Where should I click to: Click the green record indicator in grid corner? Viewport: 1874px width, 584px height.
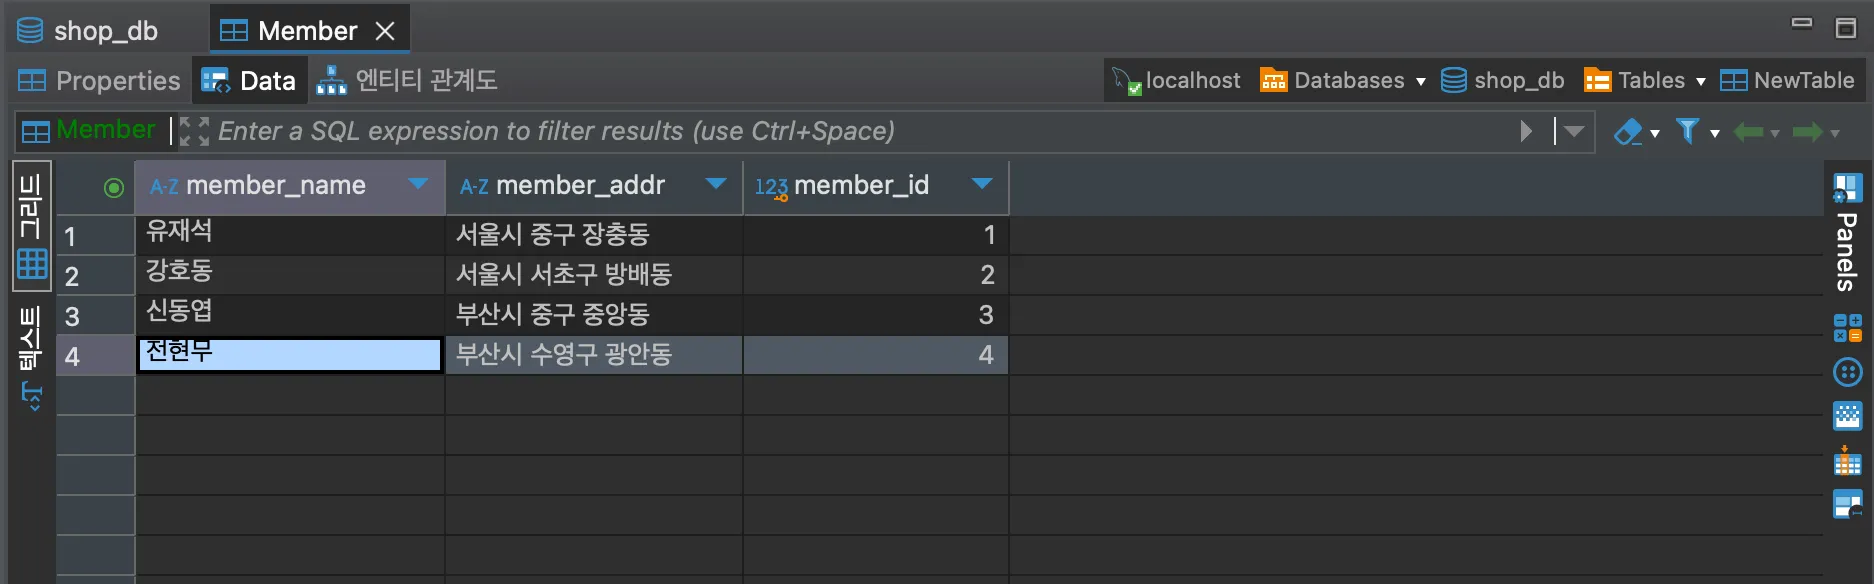point(114,188)
